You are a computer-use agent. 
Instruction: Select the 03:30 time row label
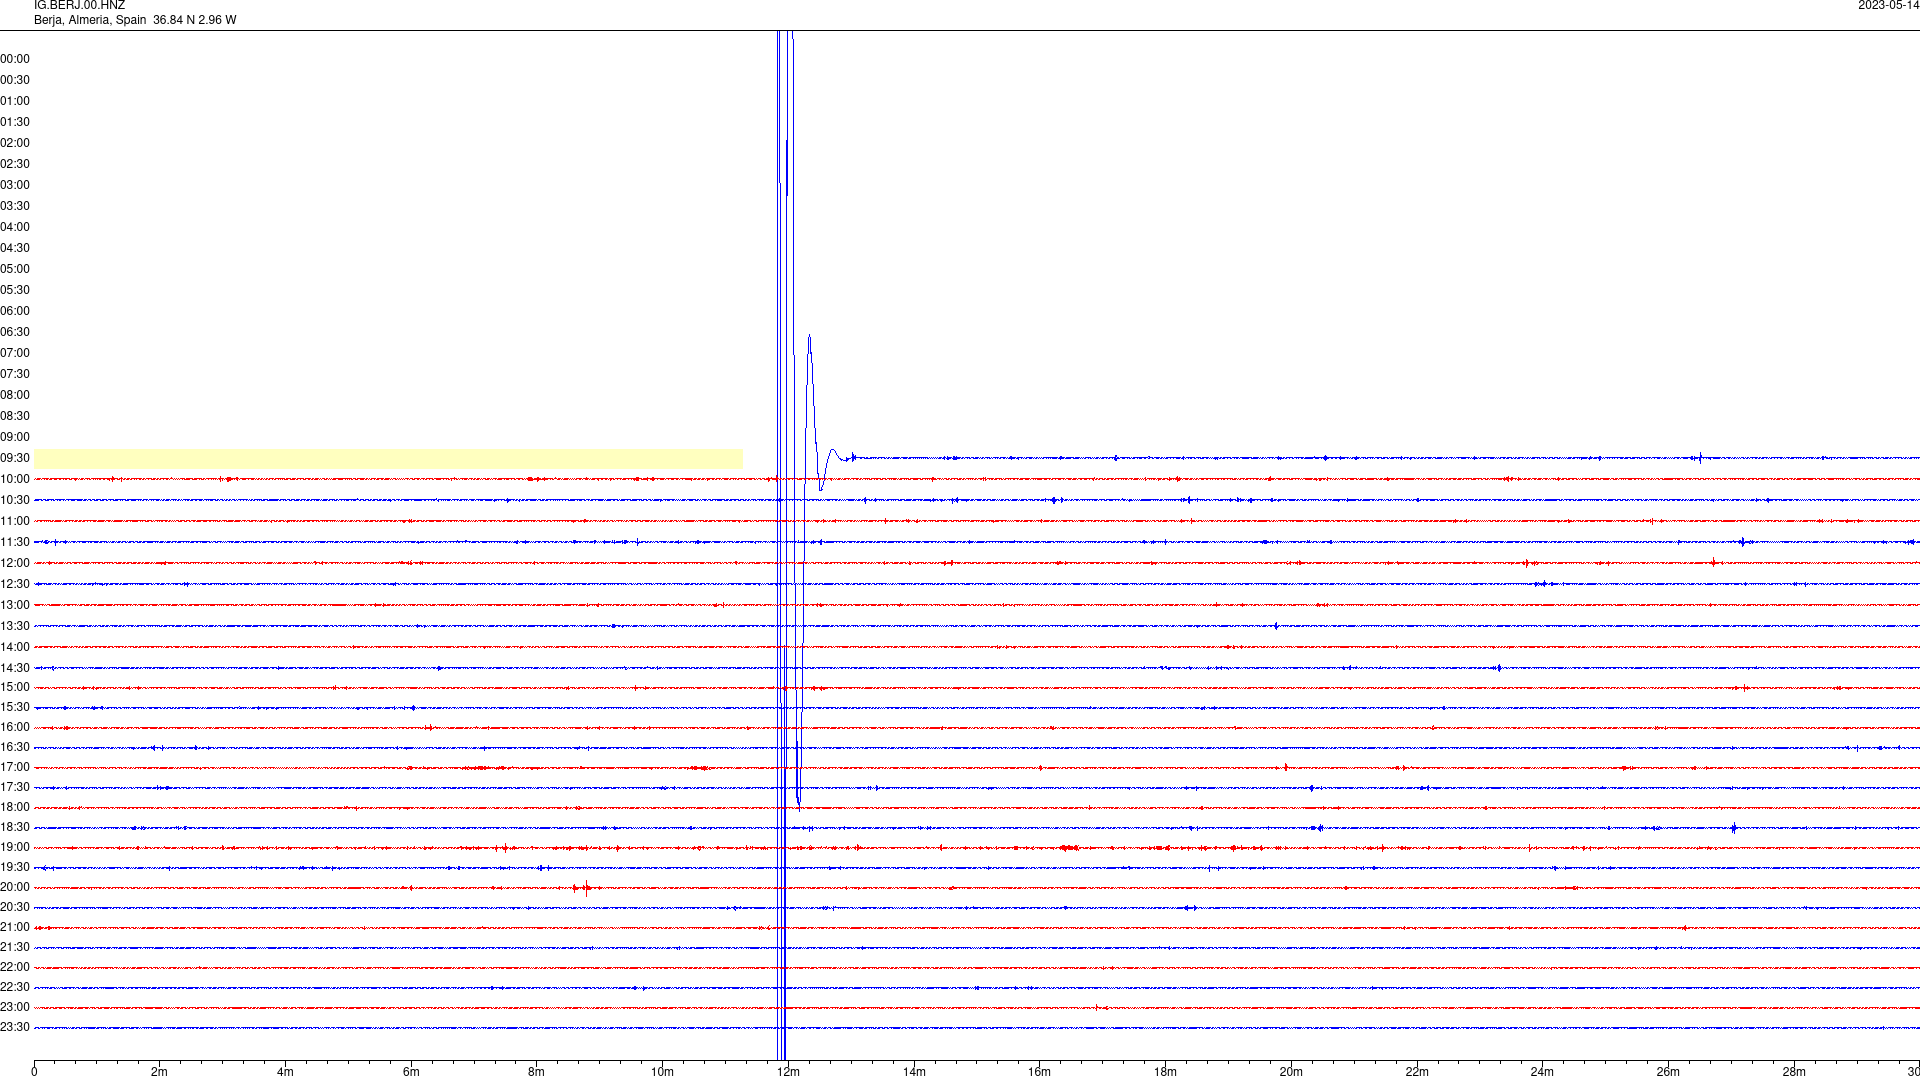pos(15,206)
